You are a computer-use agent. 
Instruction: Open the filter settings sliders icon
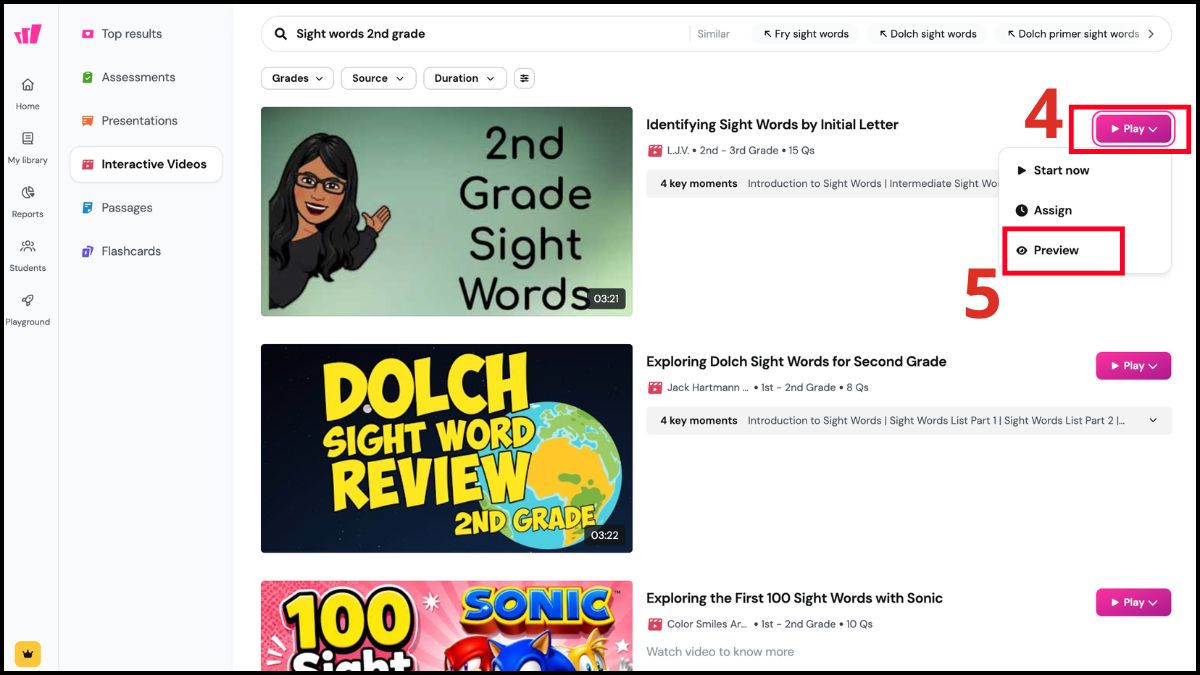click(524, 78)
